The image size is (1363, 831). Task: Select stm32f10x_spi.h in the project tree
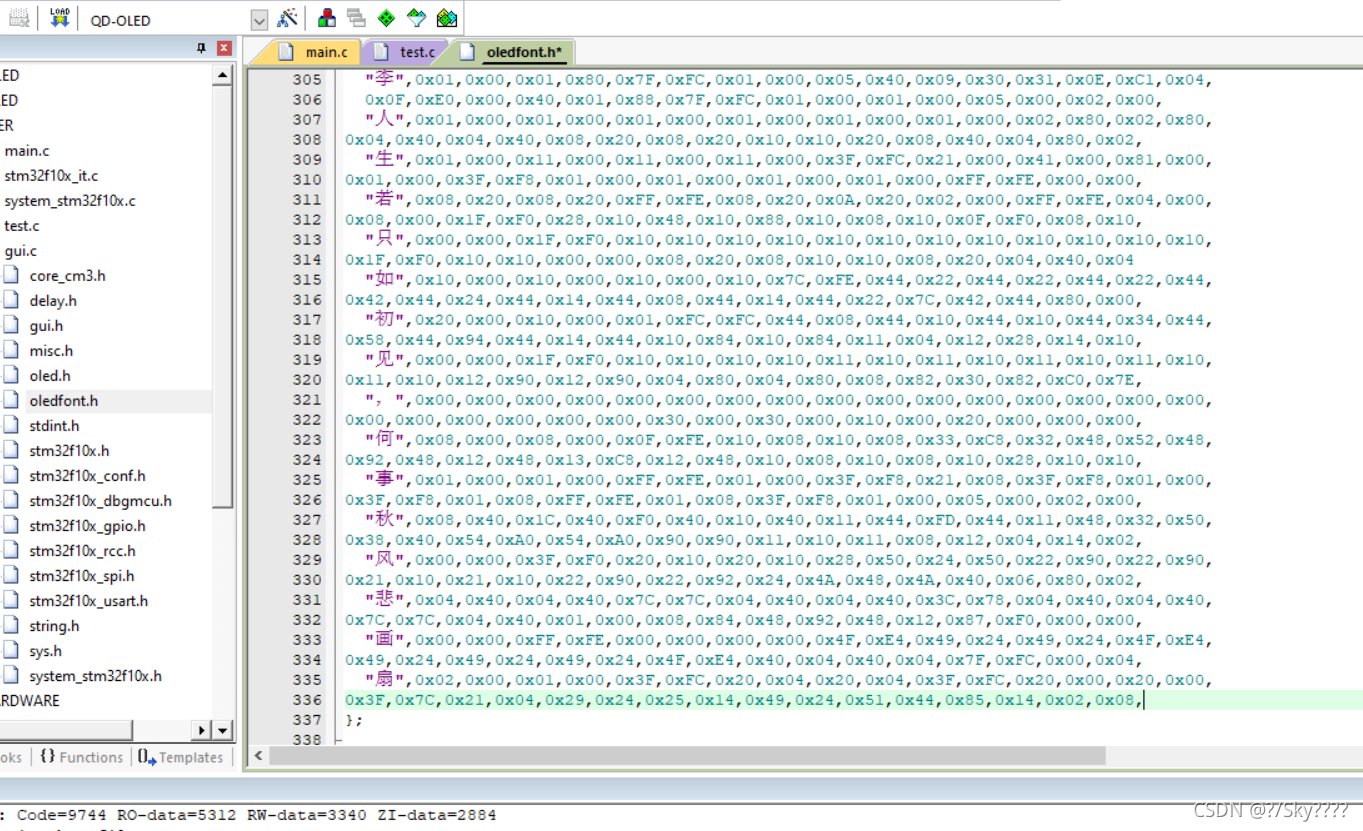[x=82, y=575]
